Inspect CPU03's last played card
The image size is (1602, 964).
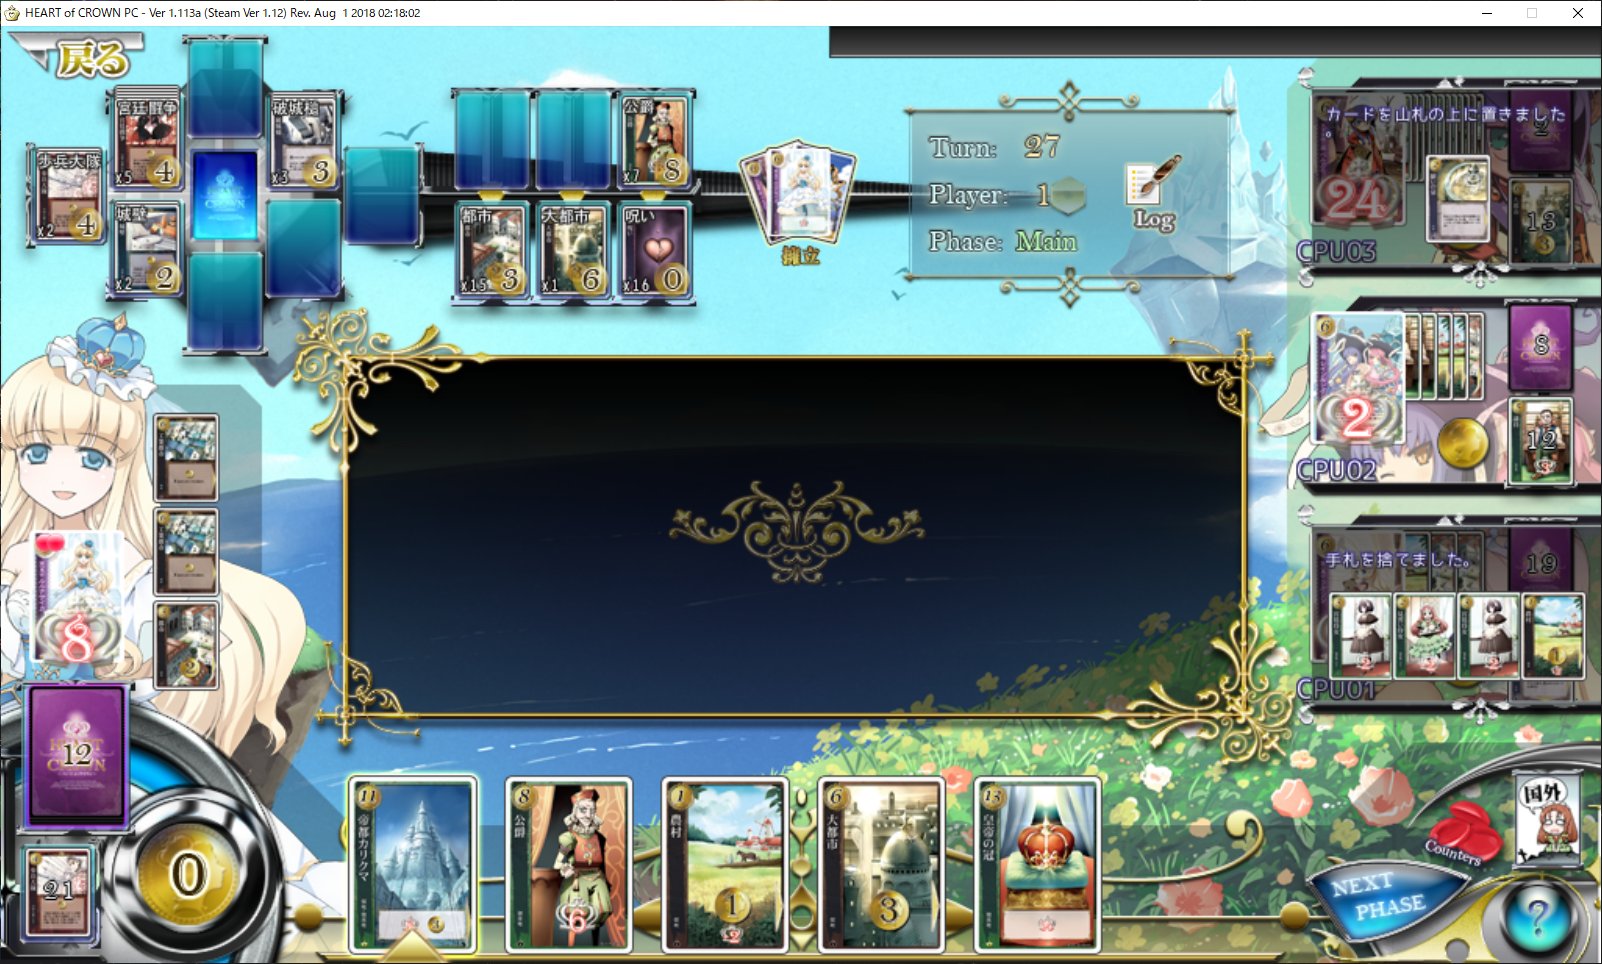pos(1457,199)
